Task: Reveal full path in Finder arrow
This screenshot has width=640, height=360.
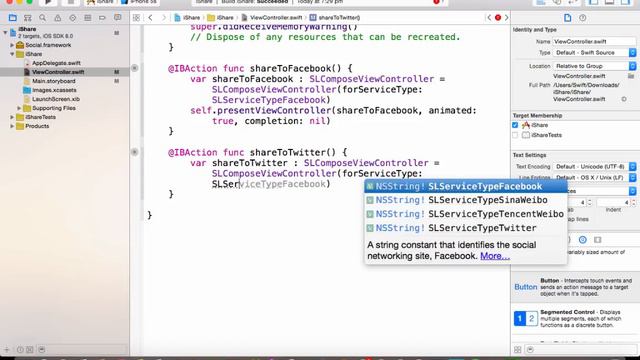Action: coord(624,99)
